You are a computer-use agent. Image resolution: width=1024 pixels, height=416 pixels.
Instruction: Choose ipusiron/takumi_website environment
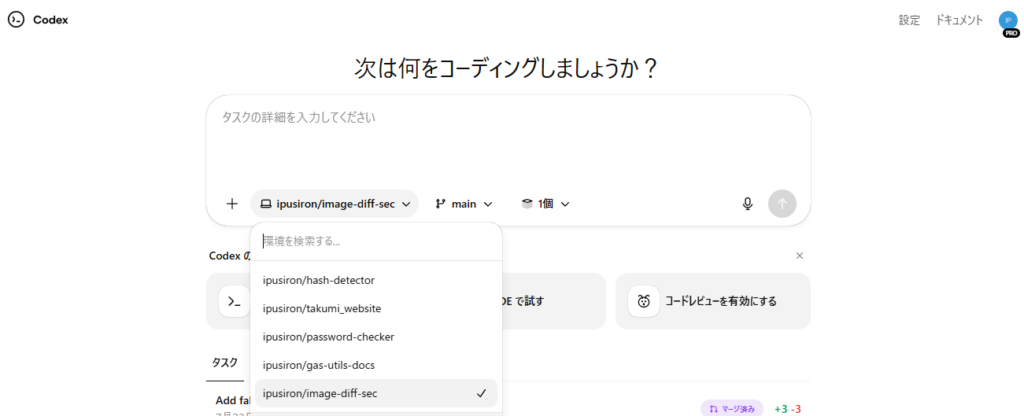(321, 308)
